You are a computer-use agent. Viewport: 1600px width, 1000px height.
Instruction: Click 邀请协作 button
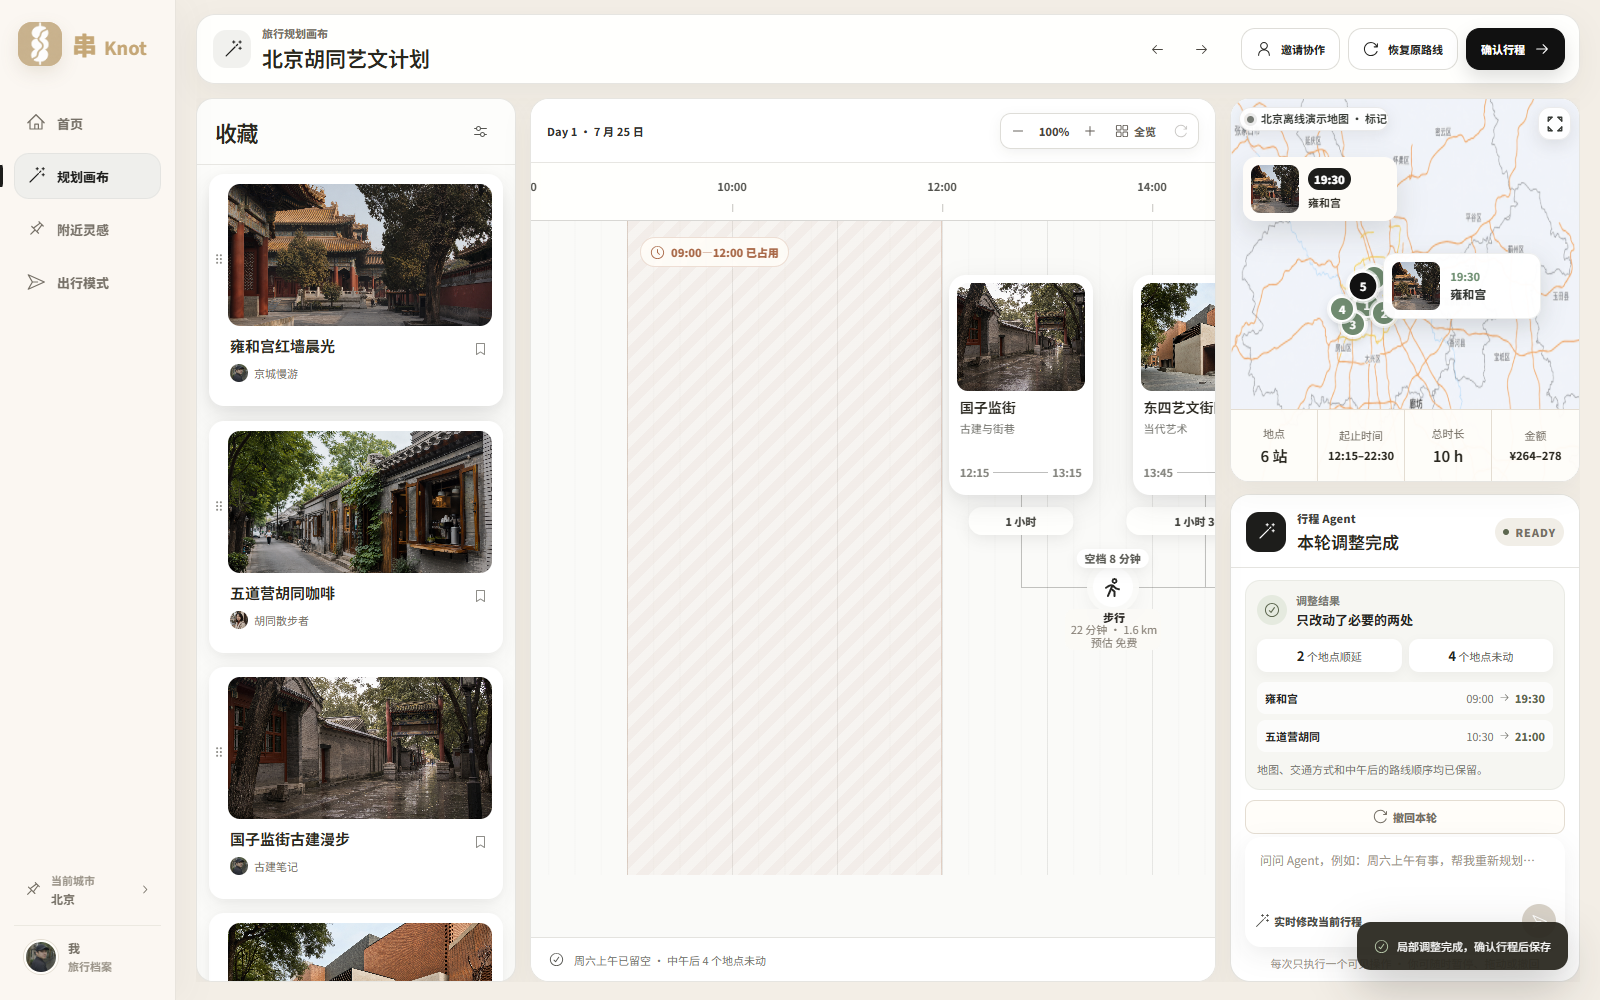click(x=1290, y=49)
